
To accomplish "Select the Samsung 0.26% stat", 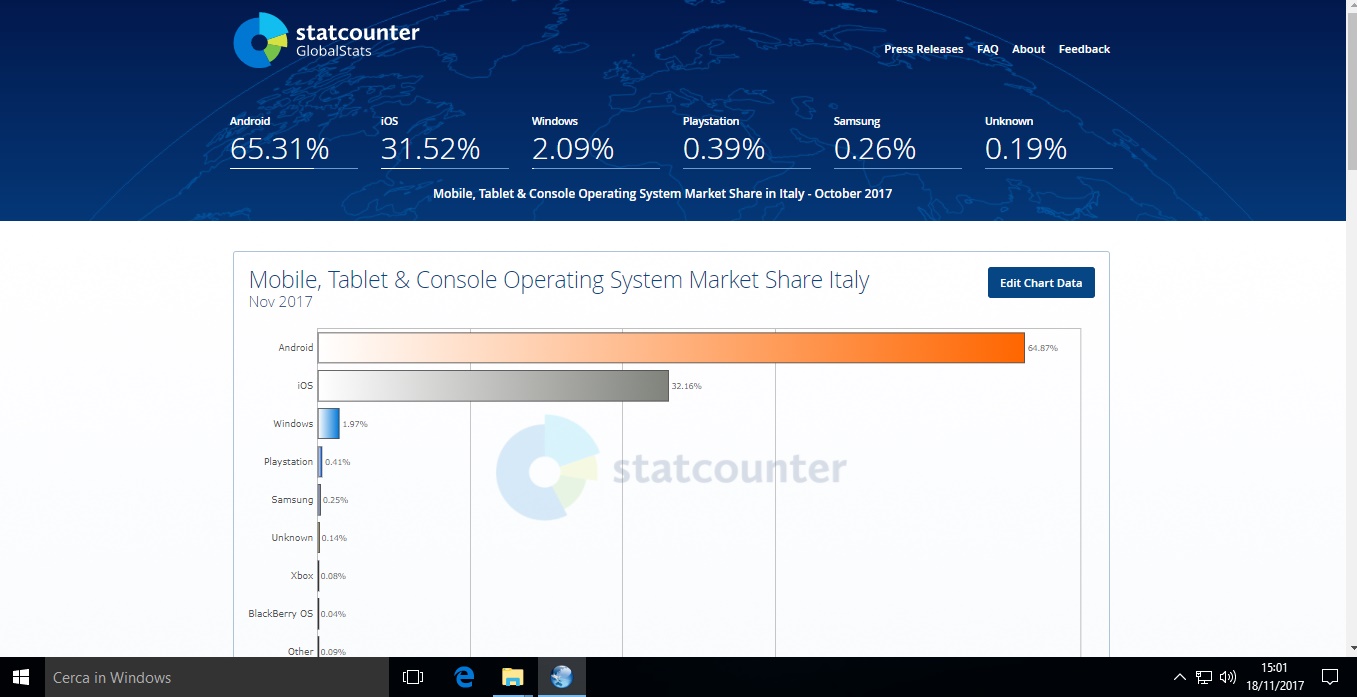I will pos(897,141).
